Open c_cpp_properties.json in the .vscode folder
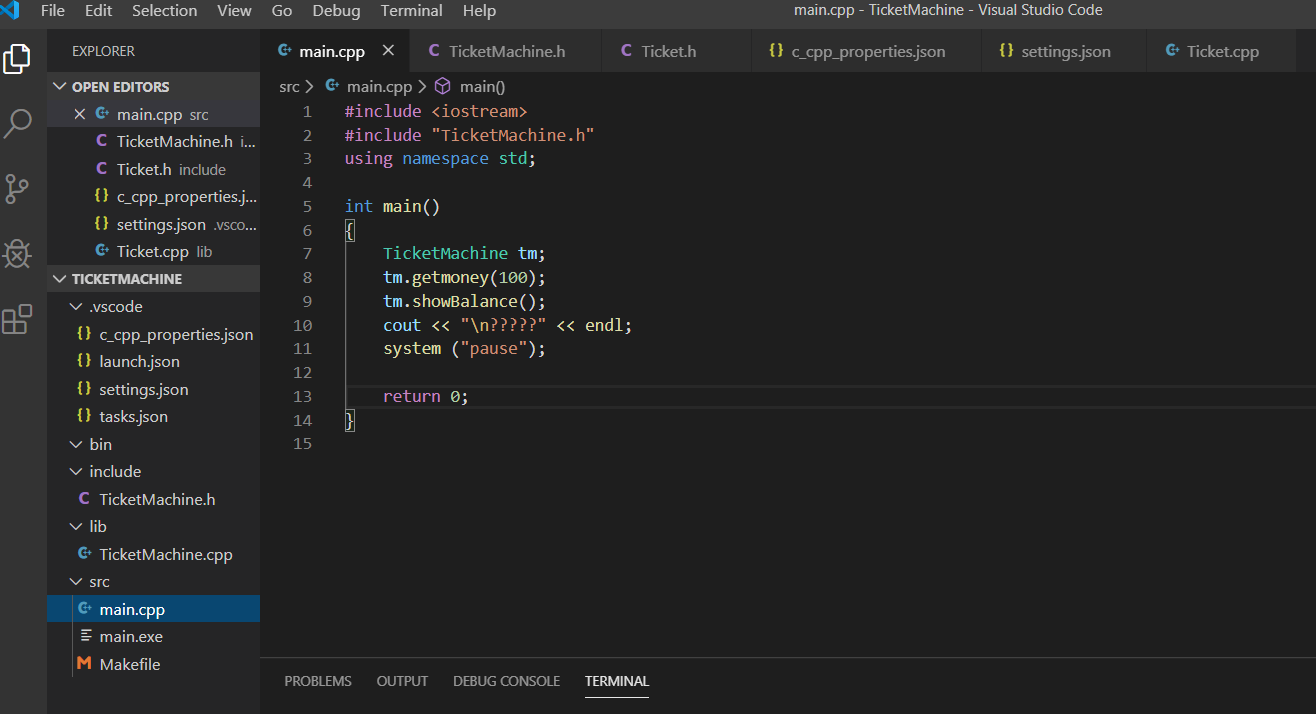The image size is (1316, 714). (153, 334)
